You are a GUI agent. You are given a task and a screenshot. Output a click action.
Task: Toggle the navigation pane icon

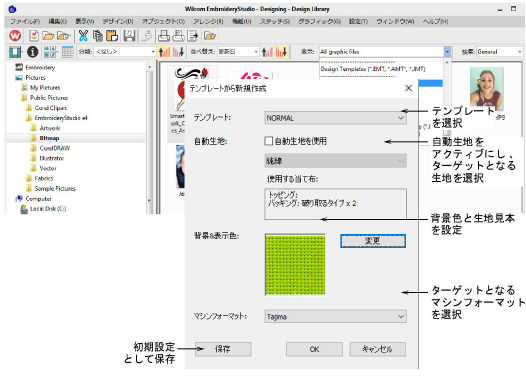[x=15, y=52]
